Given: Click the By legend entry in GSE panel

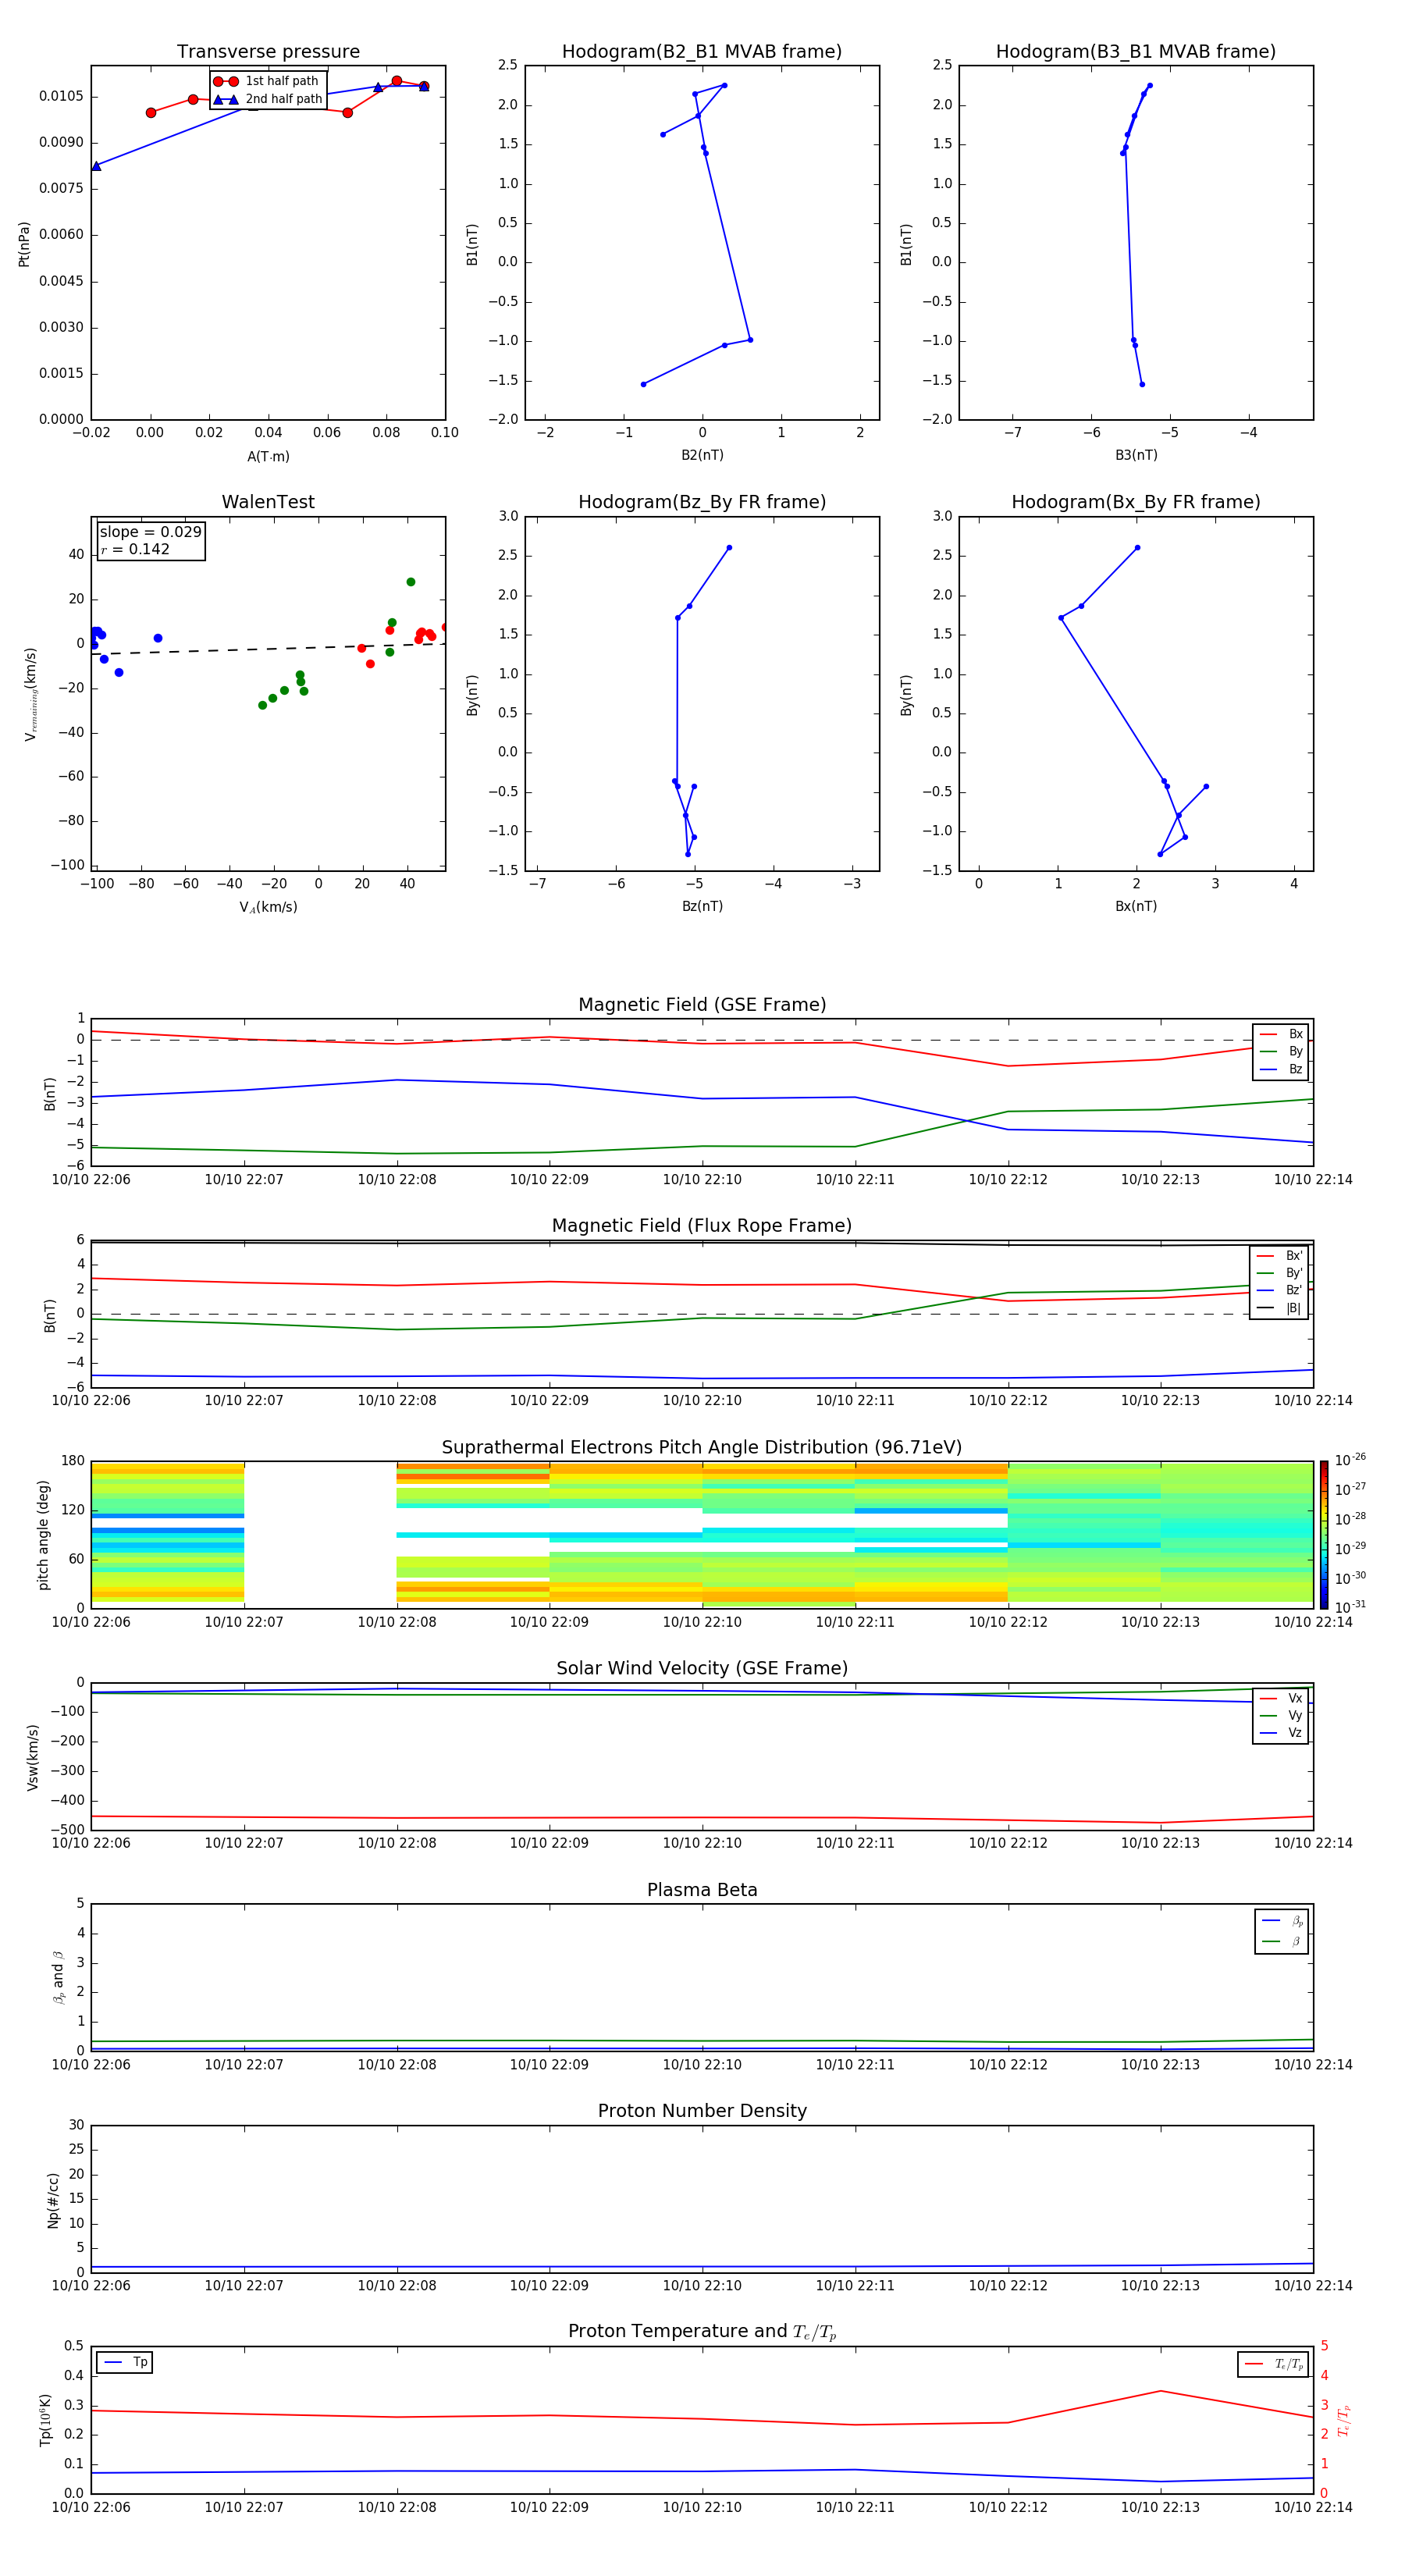Looking at the screenshot, I should (x=1281, y=1052).
